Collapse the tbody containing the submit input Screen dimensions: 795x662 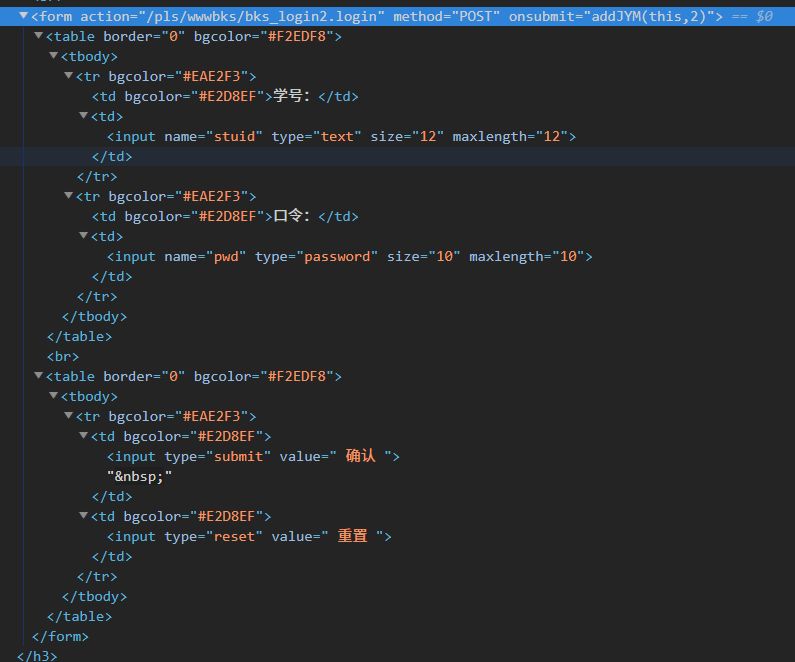point(53,395)
